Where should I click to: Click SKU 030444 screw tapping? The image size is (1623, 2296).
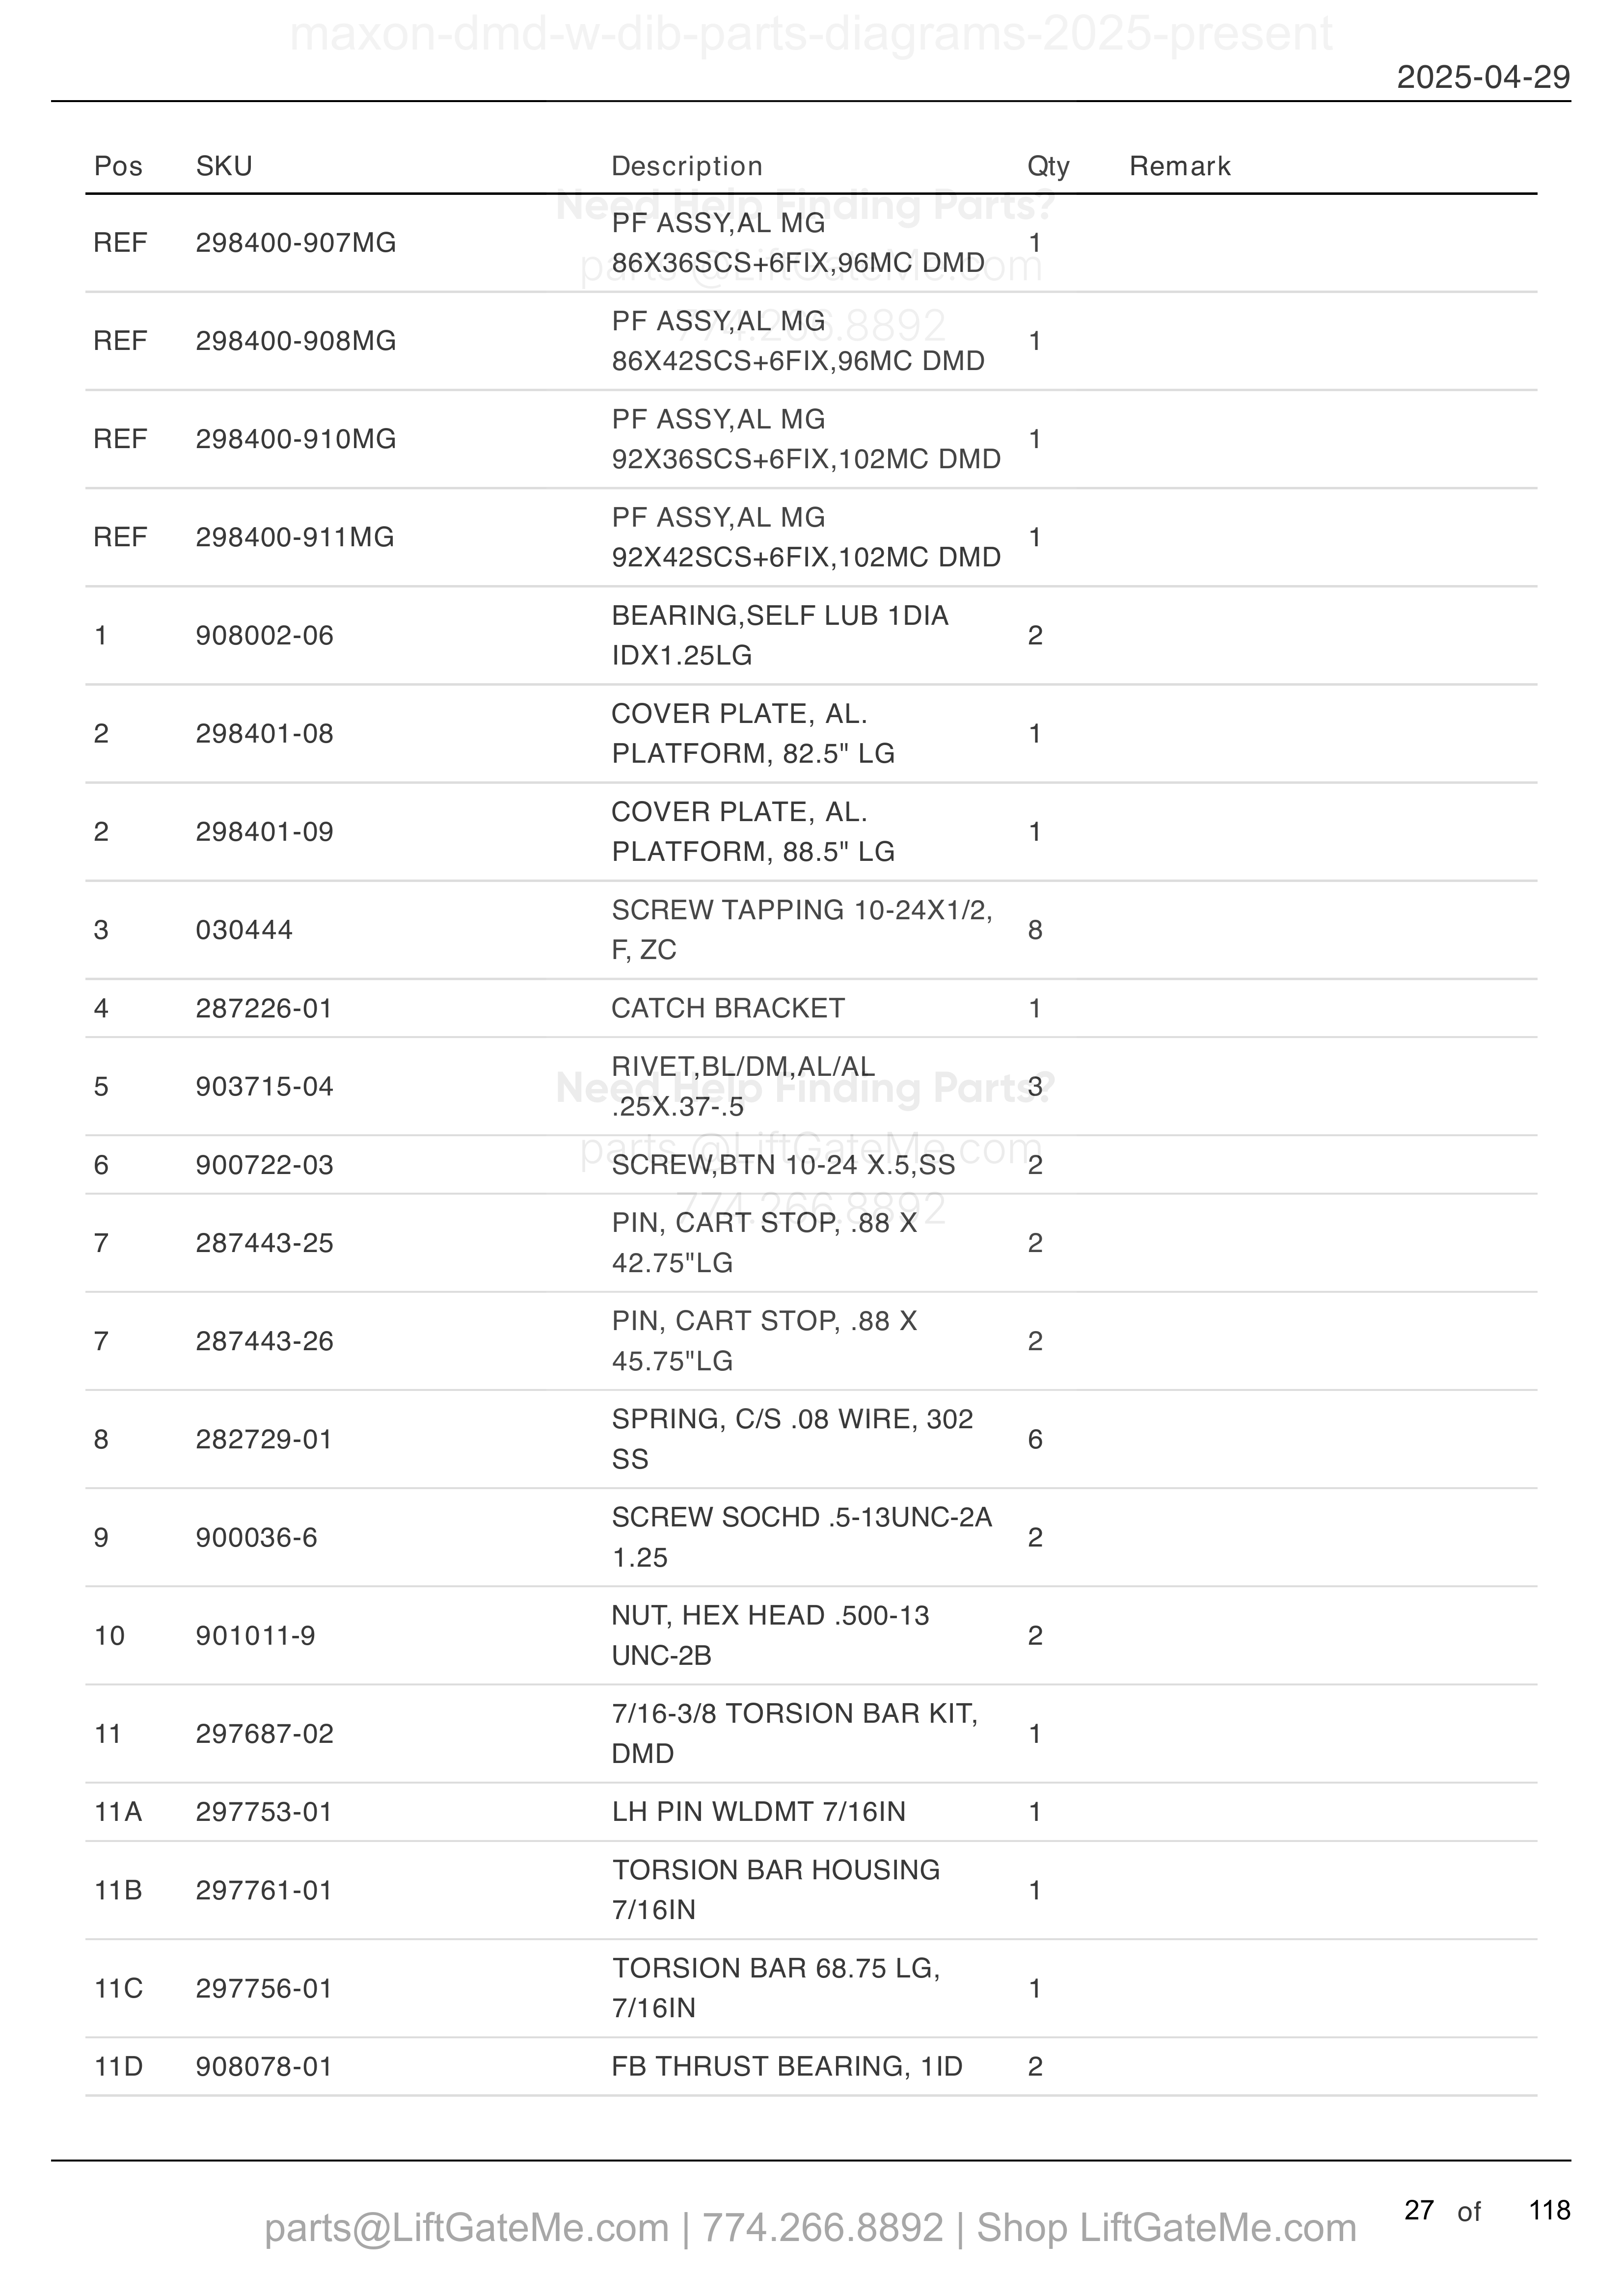tap(244, 930)
